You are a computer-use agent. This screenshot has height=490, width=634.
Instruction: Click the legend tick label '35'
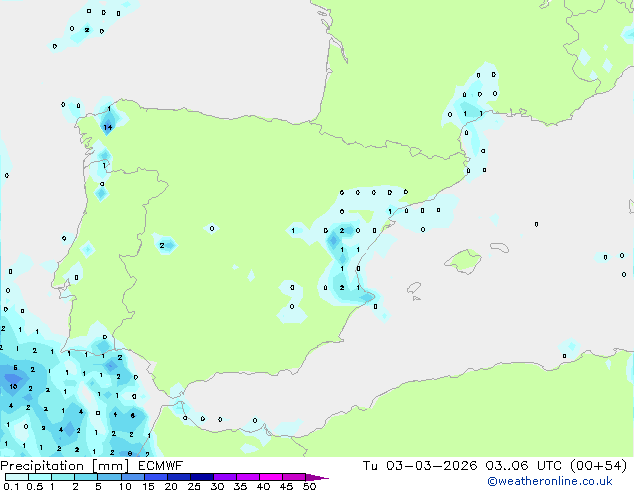[x=240, y=486]
